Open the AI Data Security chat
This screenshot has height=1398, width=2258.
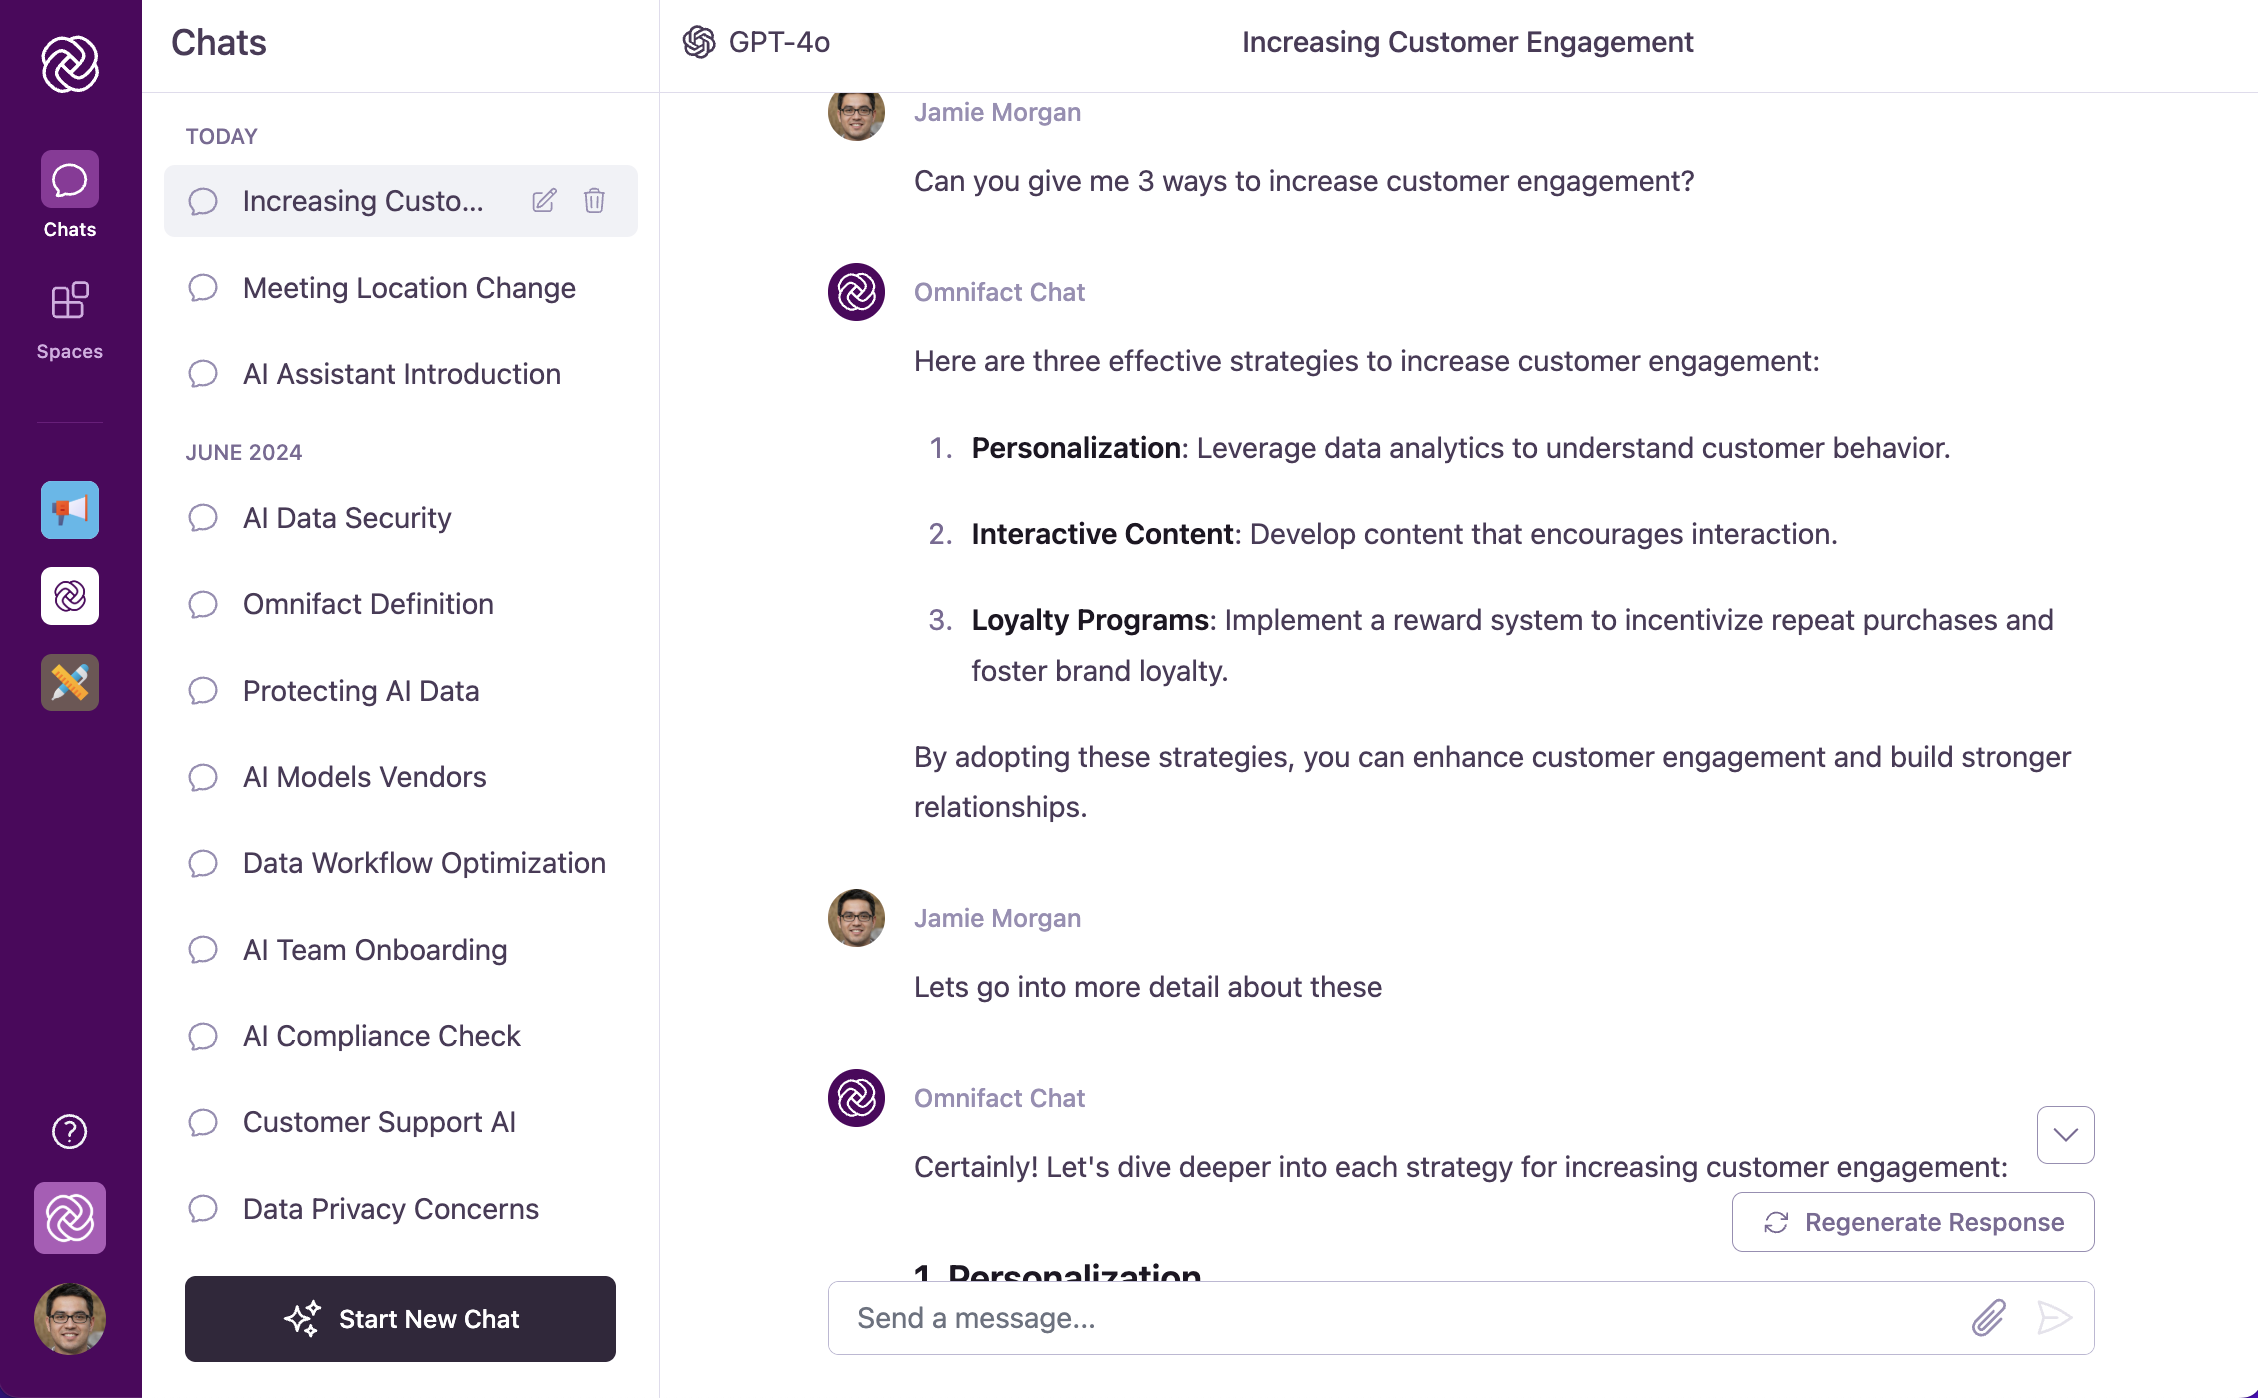[x=347, y=517]
